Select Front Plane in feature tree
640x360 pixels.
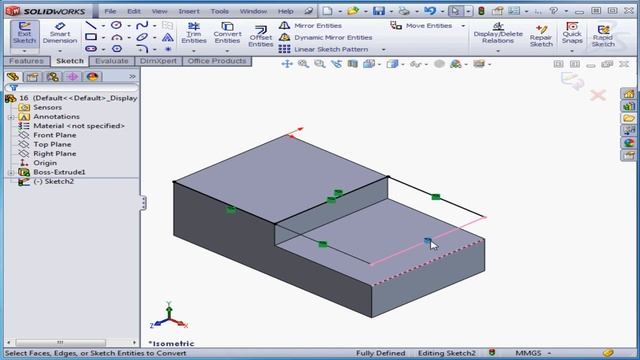click(x=55, y=135)
